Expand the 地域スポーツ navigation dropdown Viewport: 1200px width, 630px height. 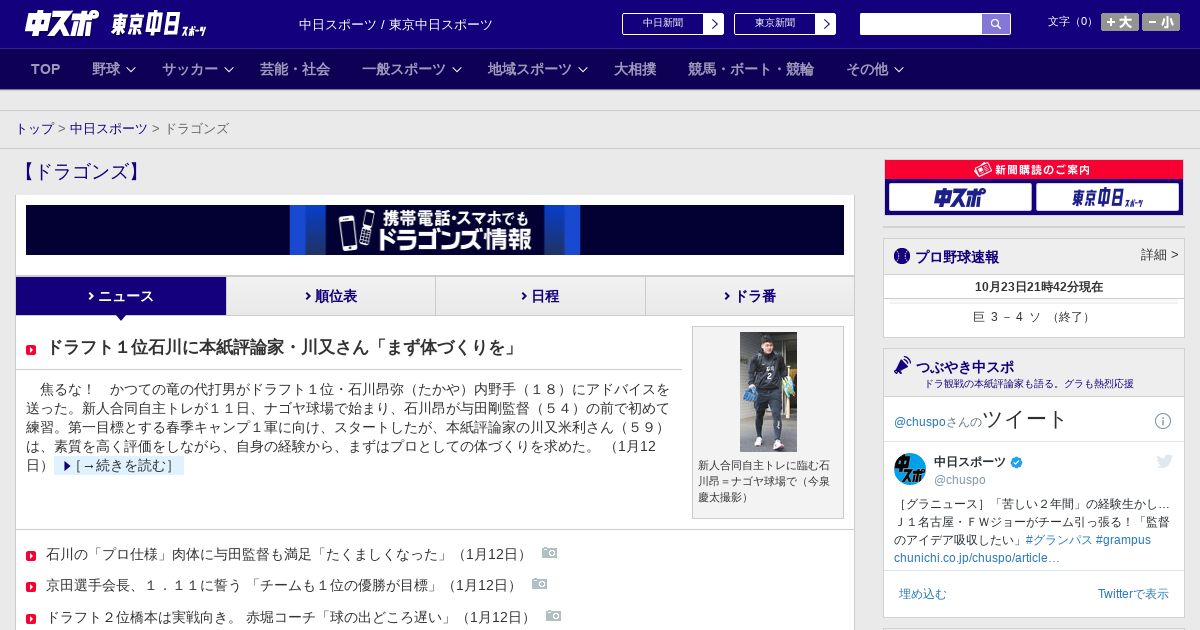tap(538, 69)
